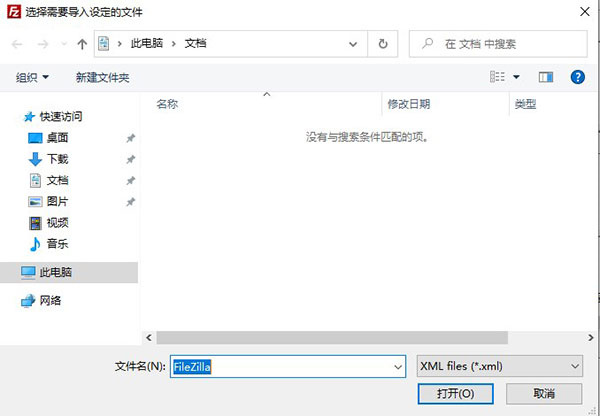This screenshot has width=600, height=416.
Task: Select 快速访问 in the navigation pane
Action: [53, 117]
